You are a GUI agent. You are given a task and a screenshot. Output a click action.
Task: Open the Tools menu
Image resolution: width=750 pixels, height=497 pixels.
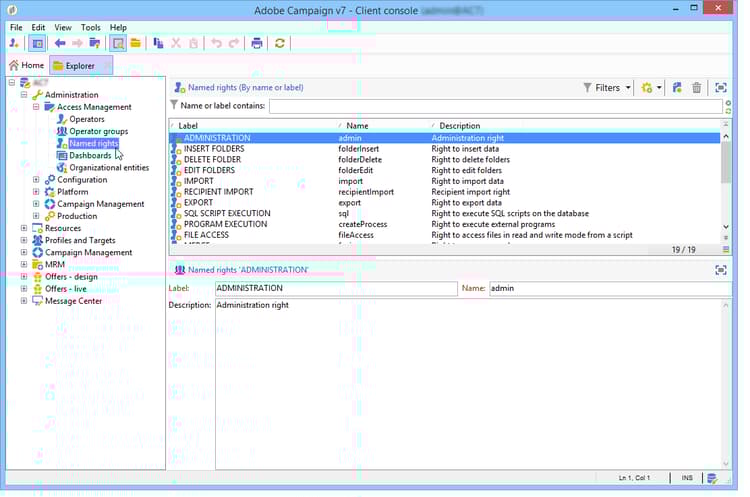90,27
